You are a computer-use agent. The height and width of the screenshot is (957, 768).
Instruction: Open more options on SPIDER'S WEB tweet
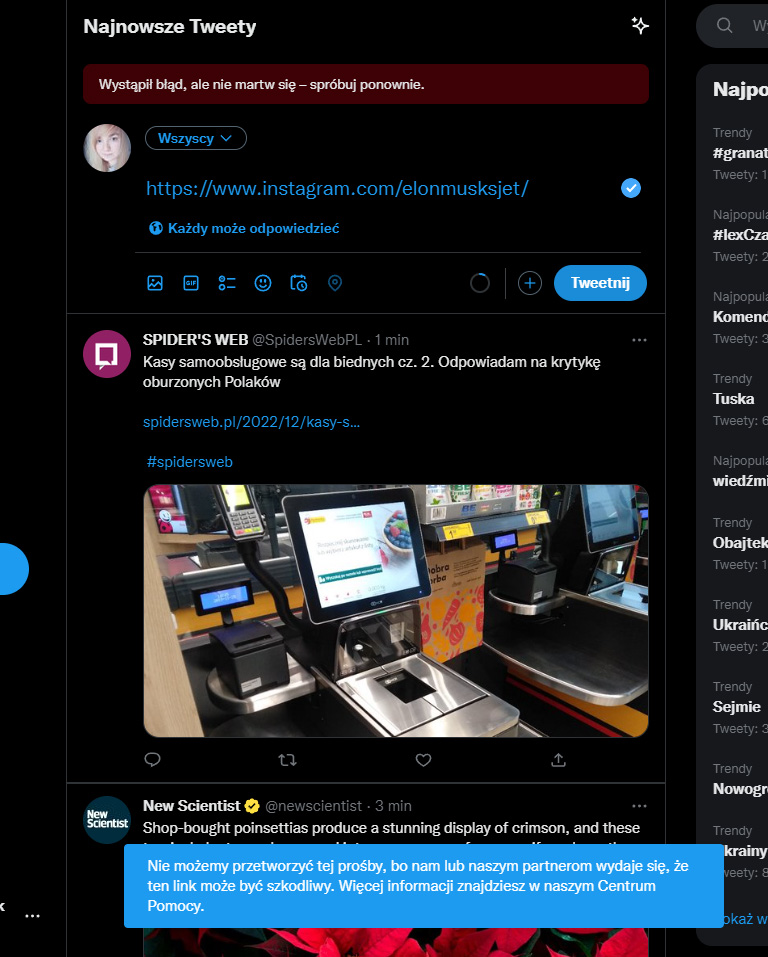coord(639,340)
